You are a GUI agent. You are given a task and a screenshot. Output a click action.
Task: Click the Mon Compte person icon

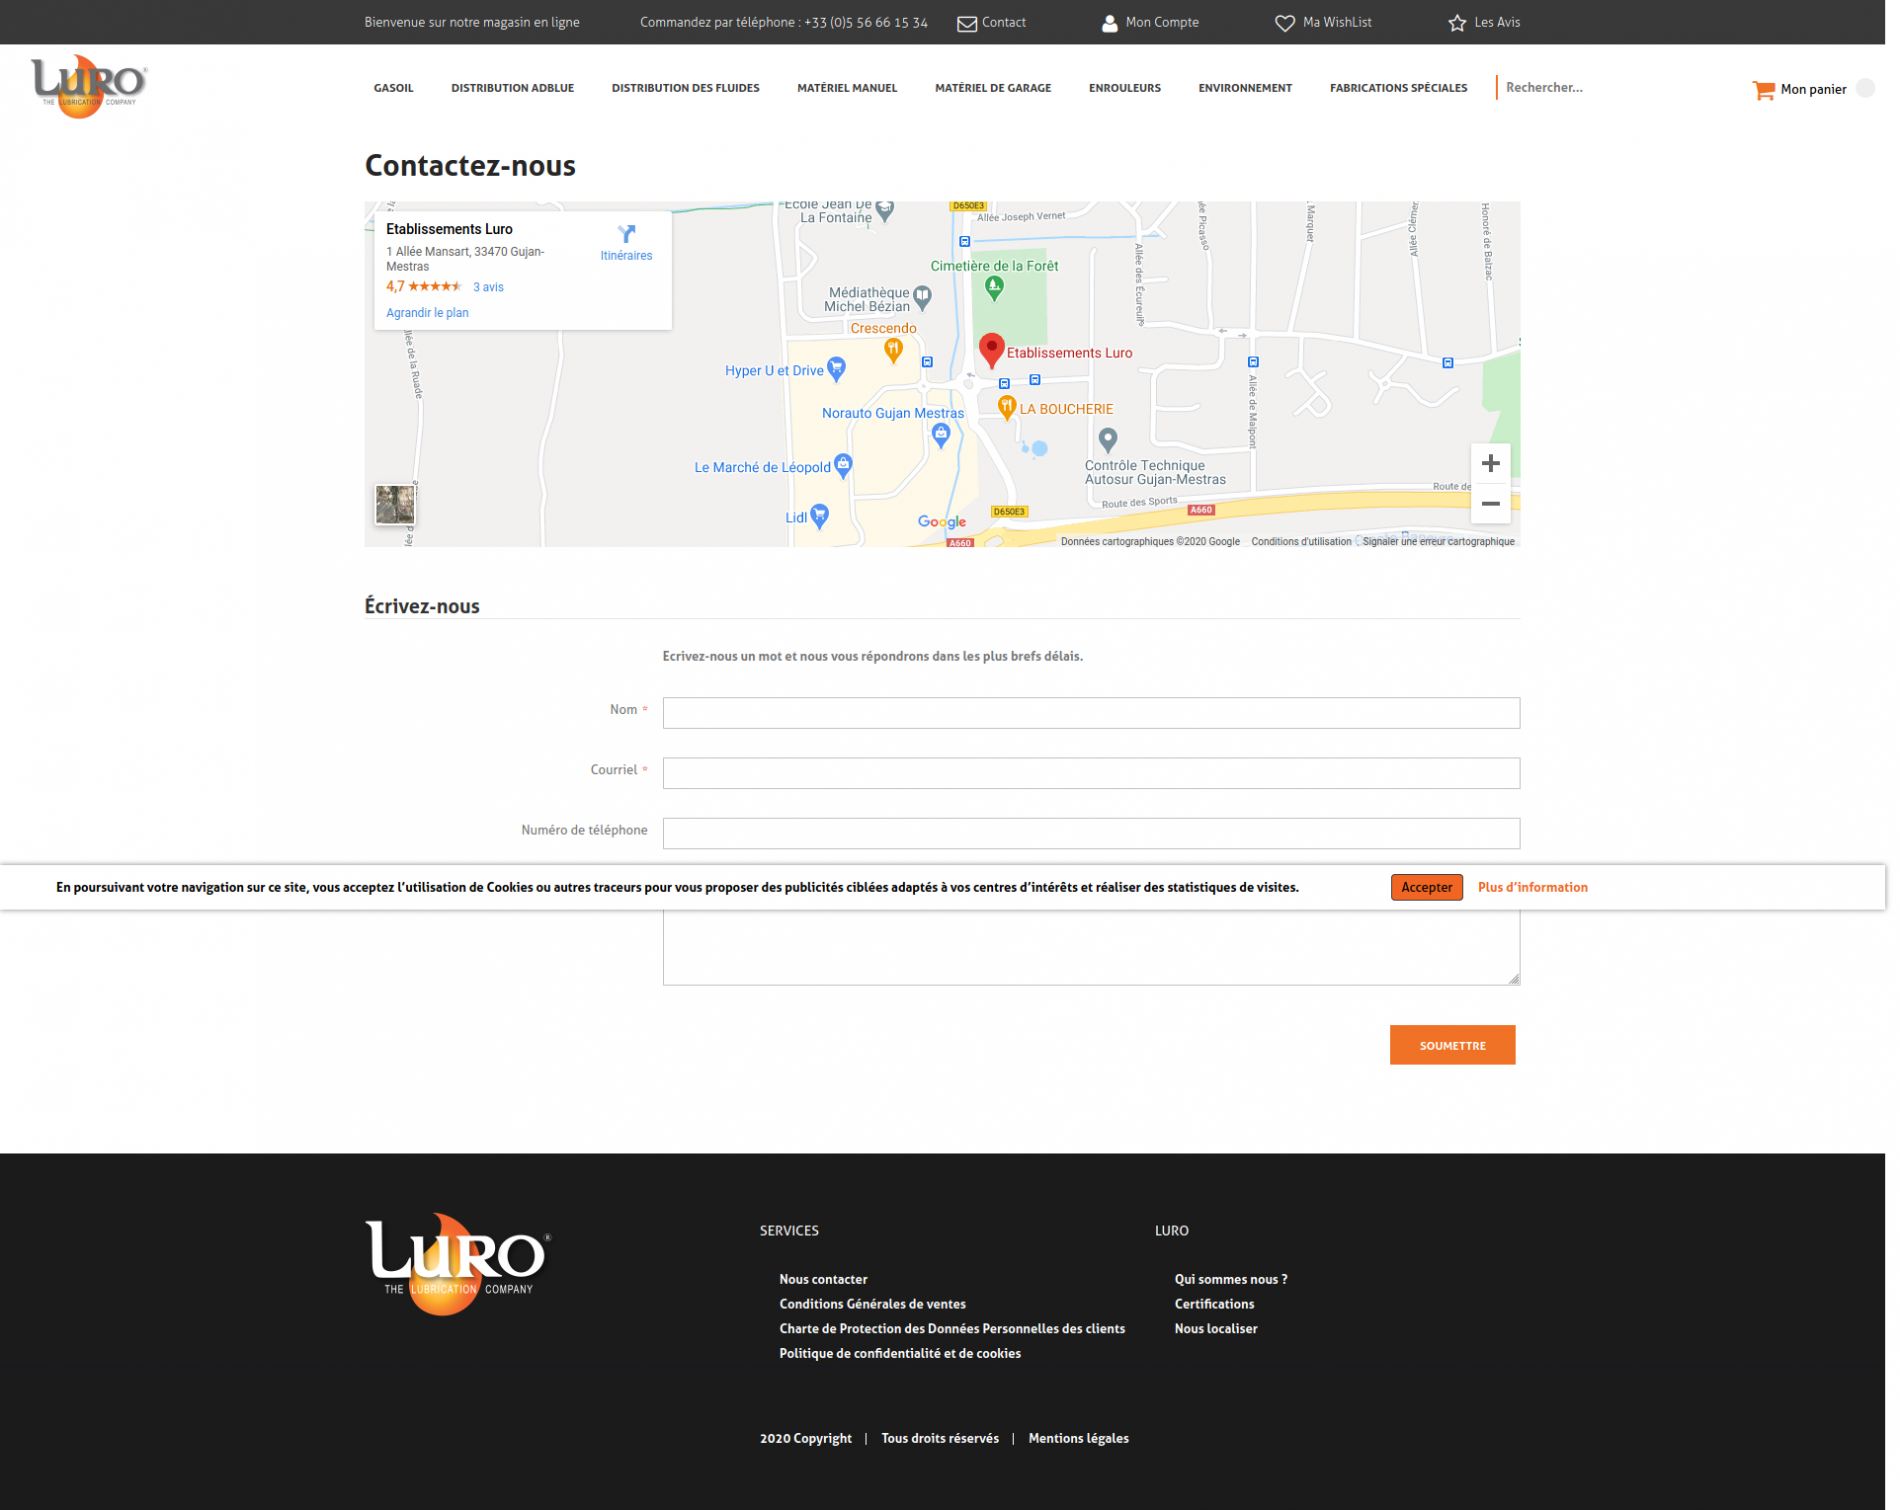[1109, 23]
